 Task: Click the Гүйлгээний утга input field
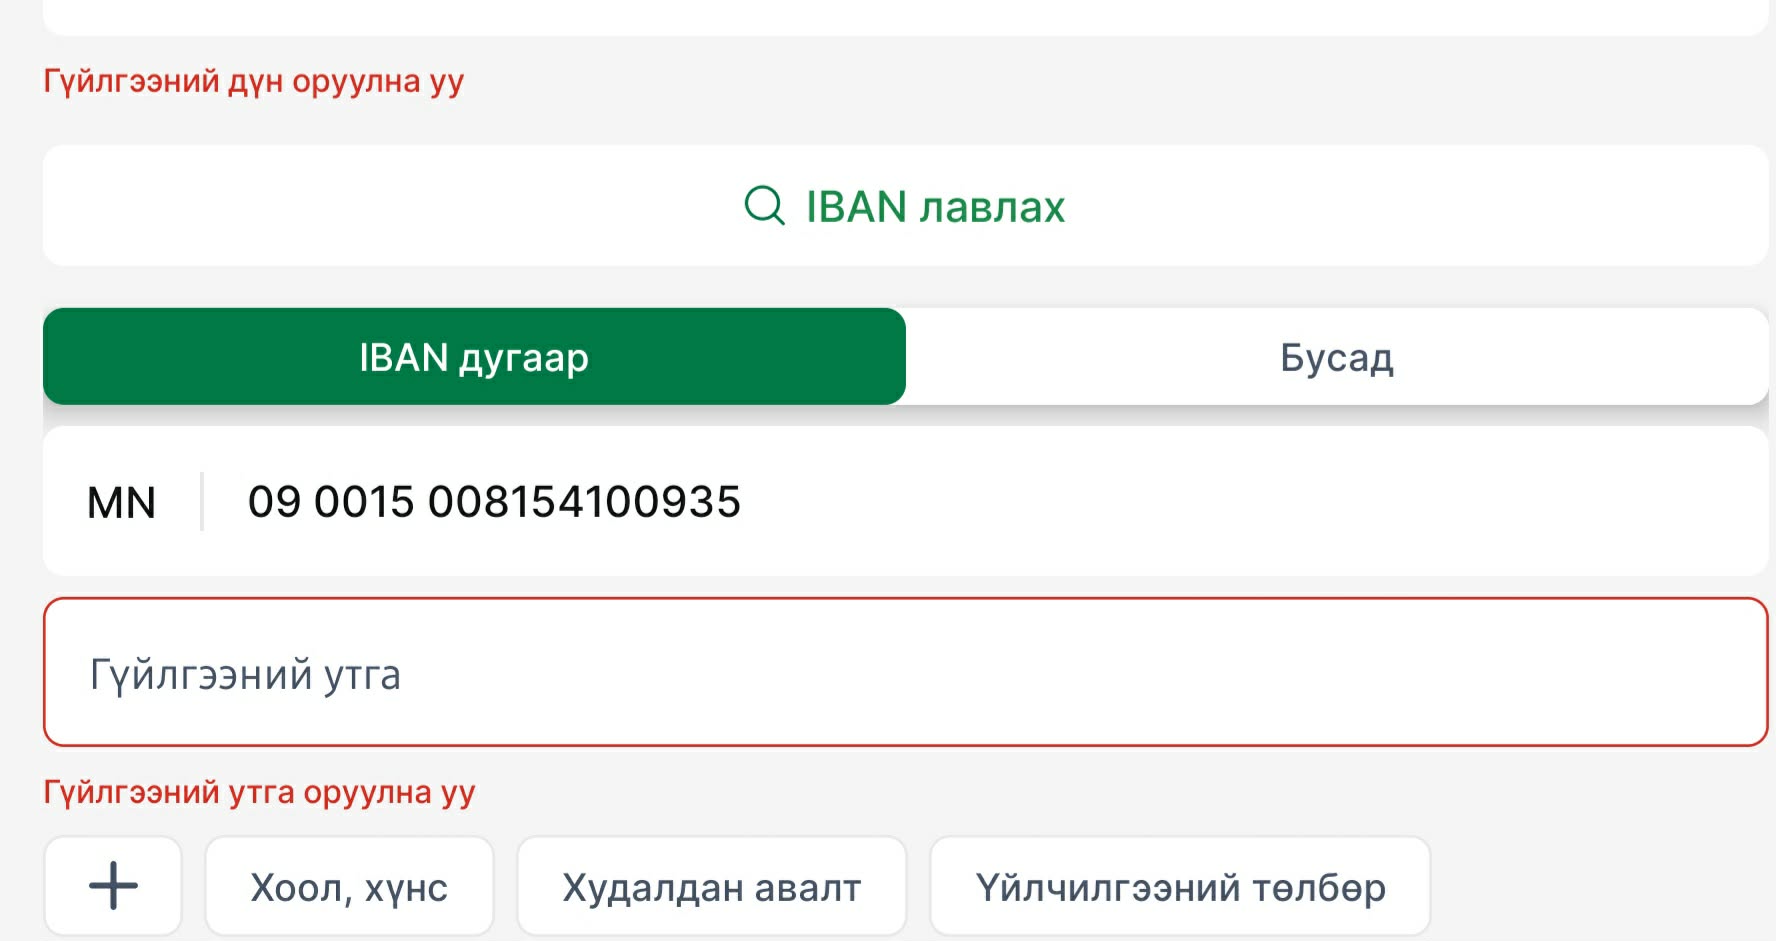pyautogui.click(x=905, y=672)
